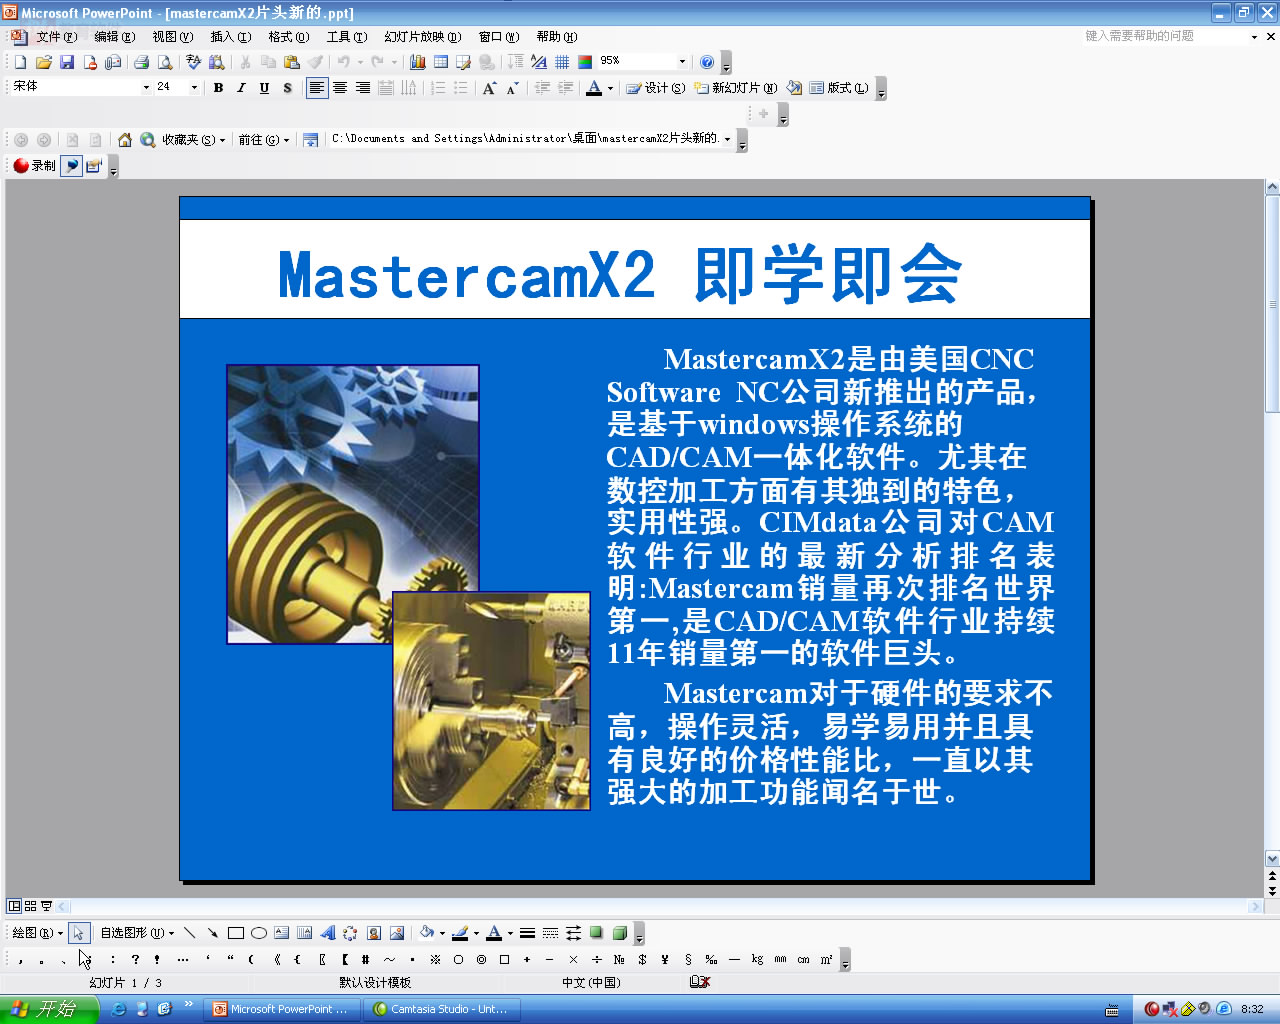This screenshot has height=1024, width=1280.
Task: Expand the file path address dropdown
Action: coord(727,139)
